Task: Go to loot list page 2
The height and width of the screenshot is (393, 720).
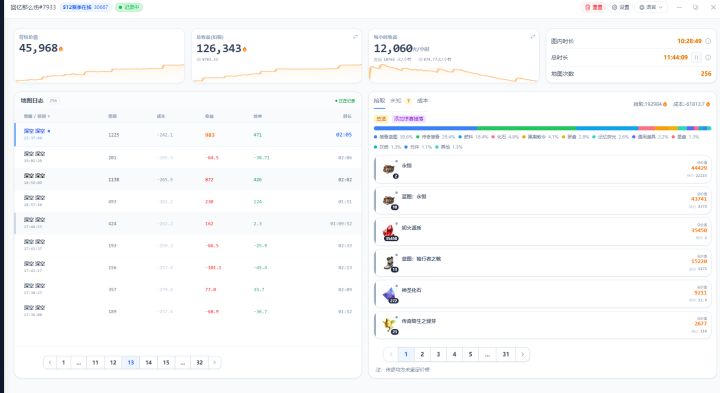Action: 422,354
